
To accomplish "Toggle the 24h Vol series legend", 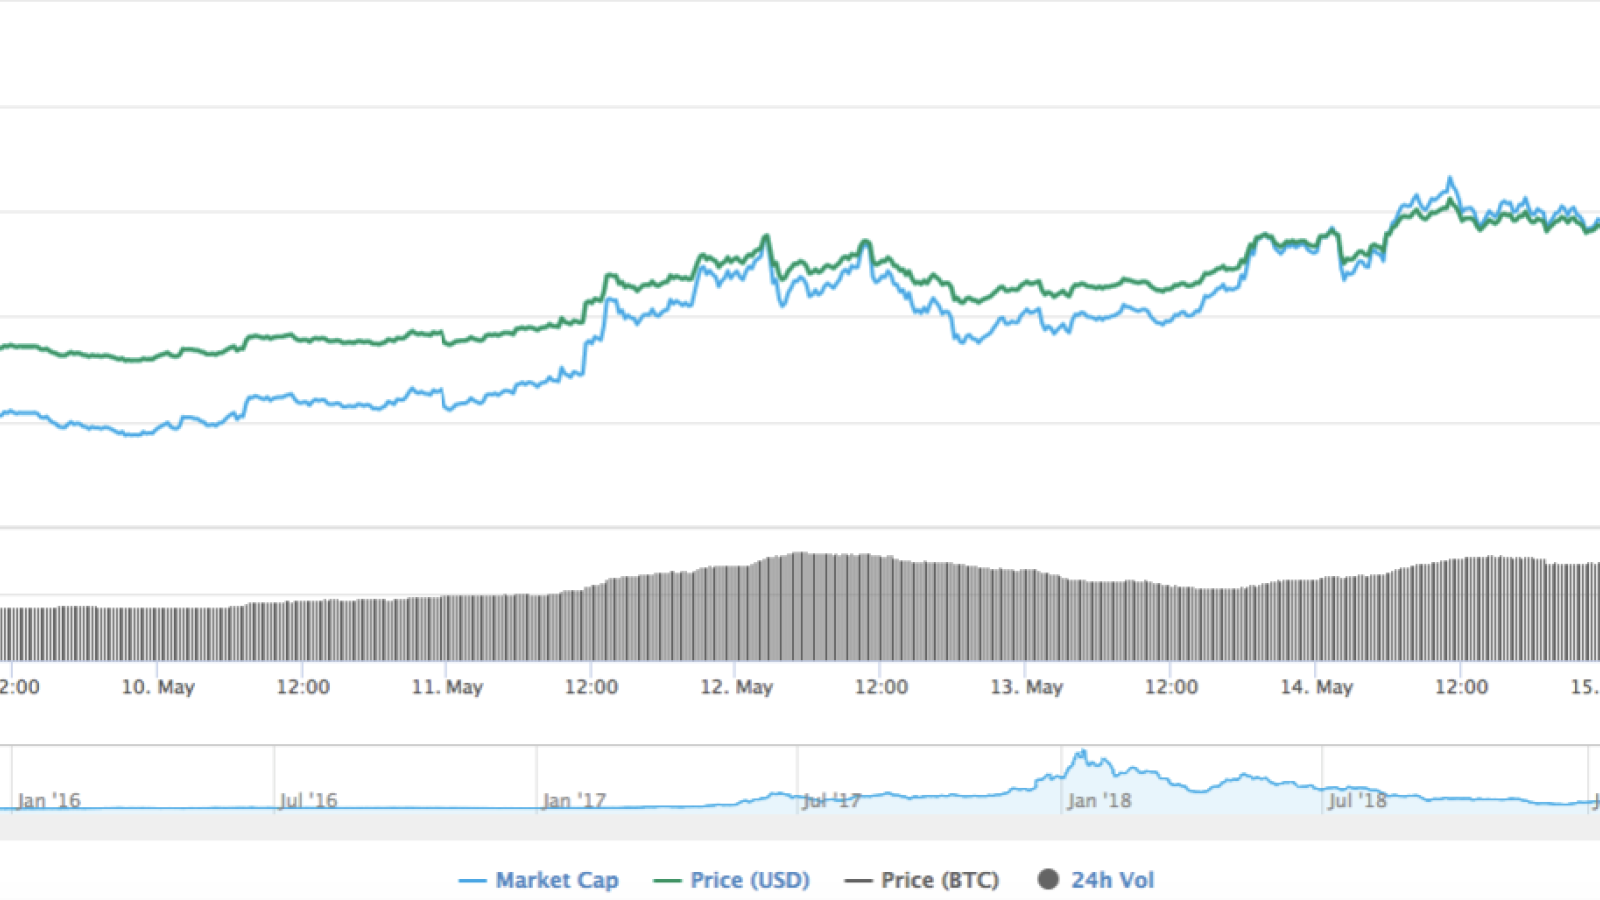I will coord(1096,880).
